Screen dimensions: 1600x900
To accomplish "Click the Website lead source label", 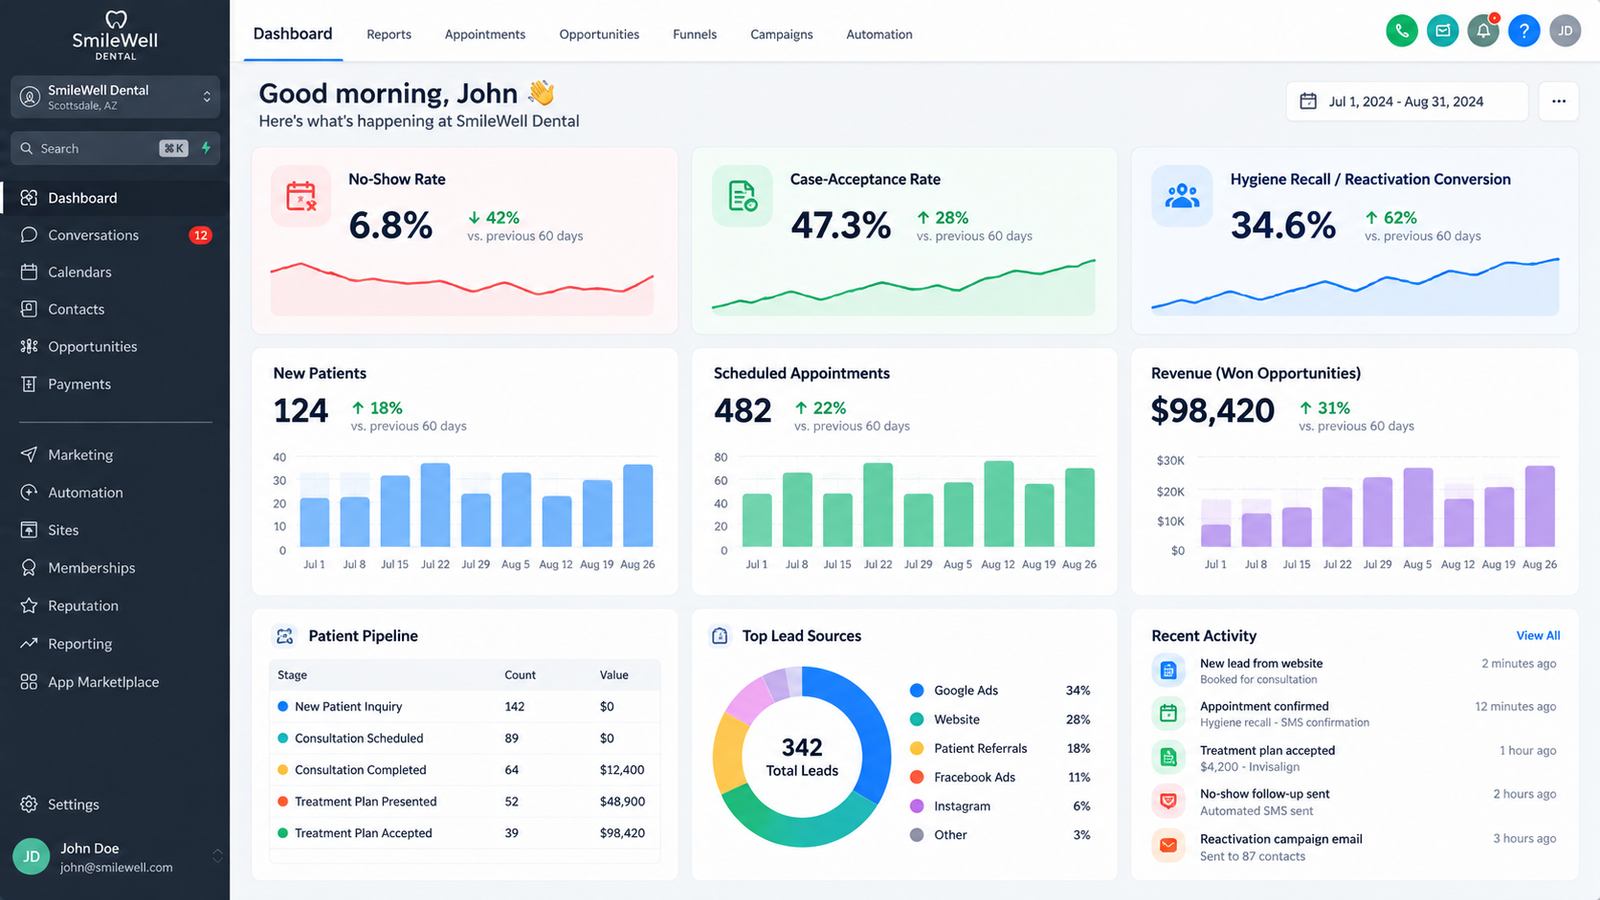I will pos(957,719).
